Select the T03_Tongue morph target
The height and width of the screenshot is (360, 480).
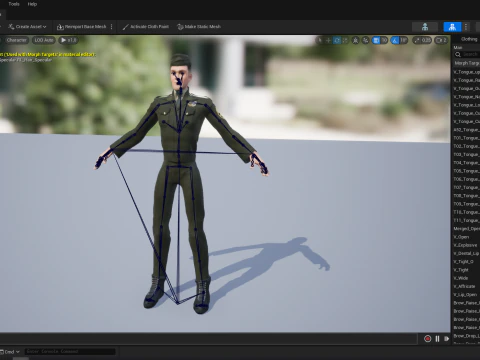(466, 155)
